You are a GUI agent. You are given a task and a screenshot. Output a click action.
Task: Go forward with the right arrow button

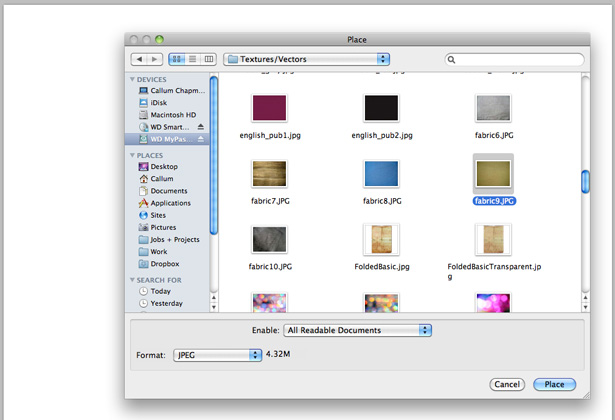pos(155,59)
